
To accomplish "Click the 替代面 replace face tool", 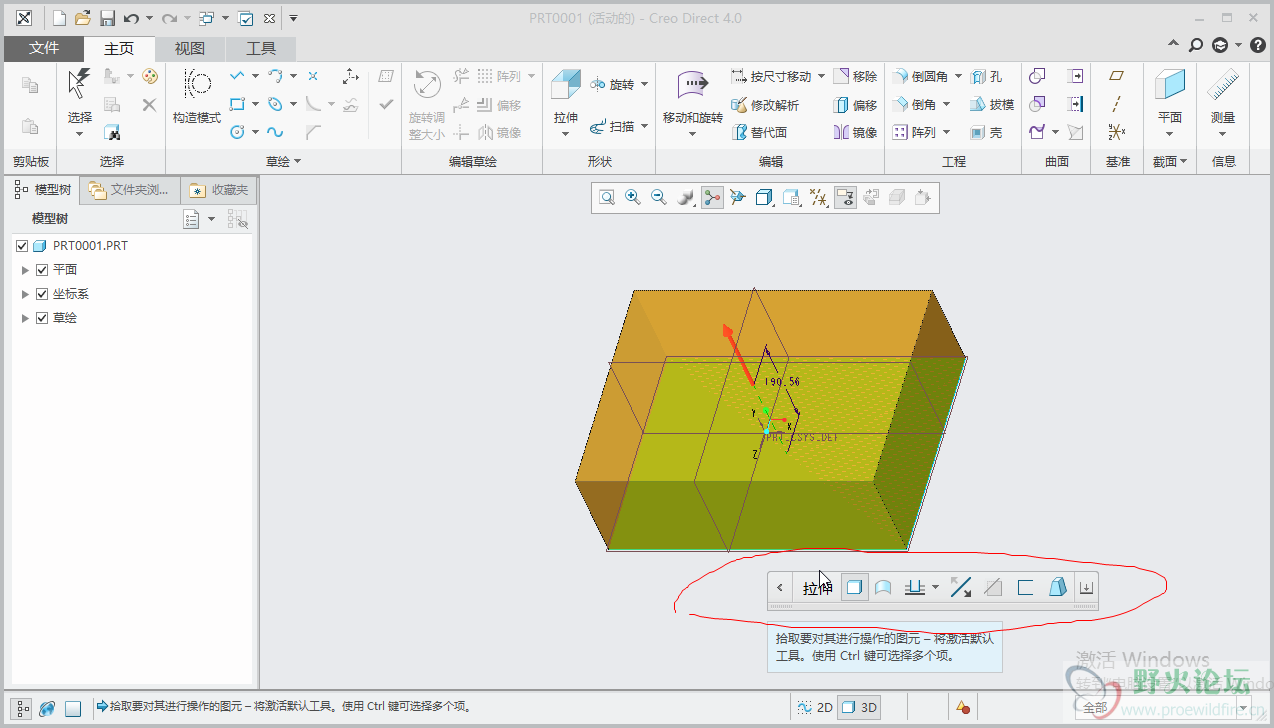I will (760, 132).
